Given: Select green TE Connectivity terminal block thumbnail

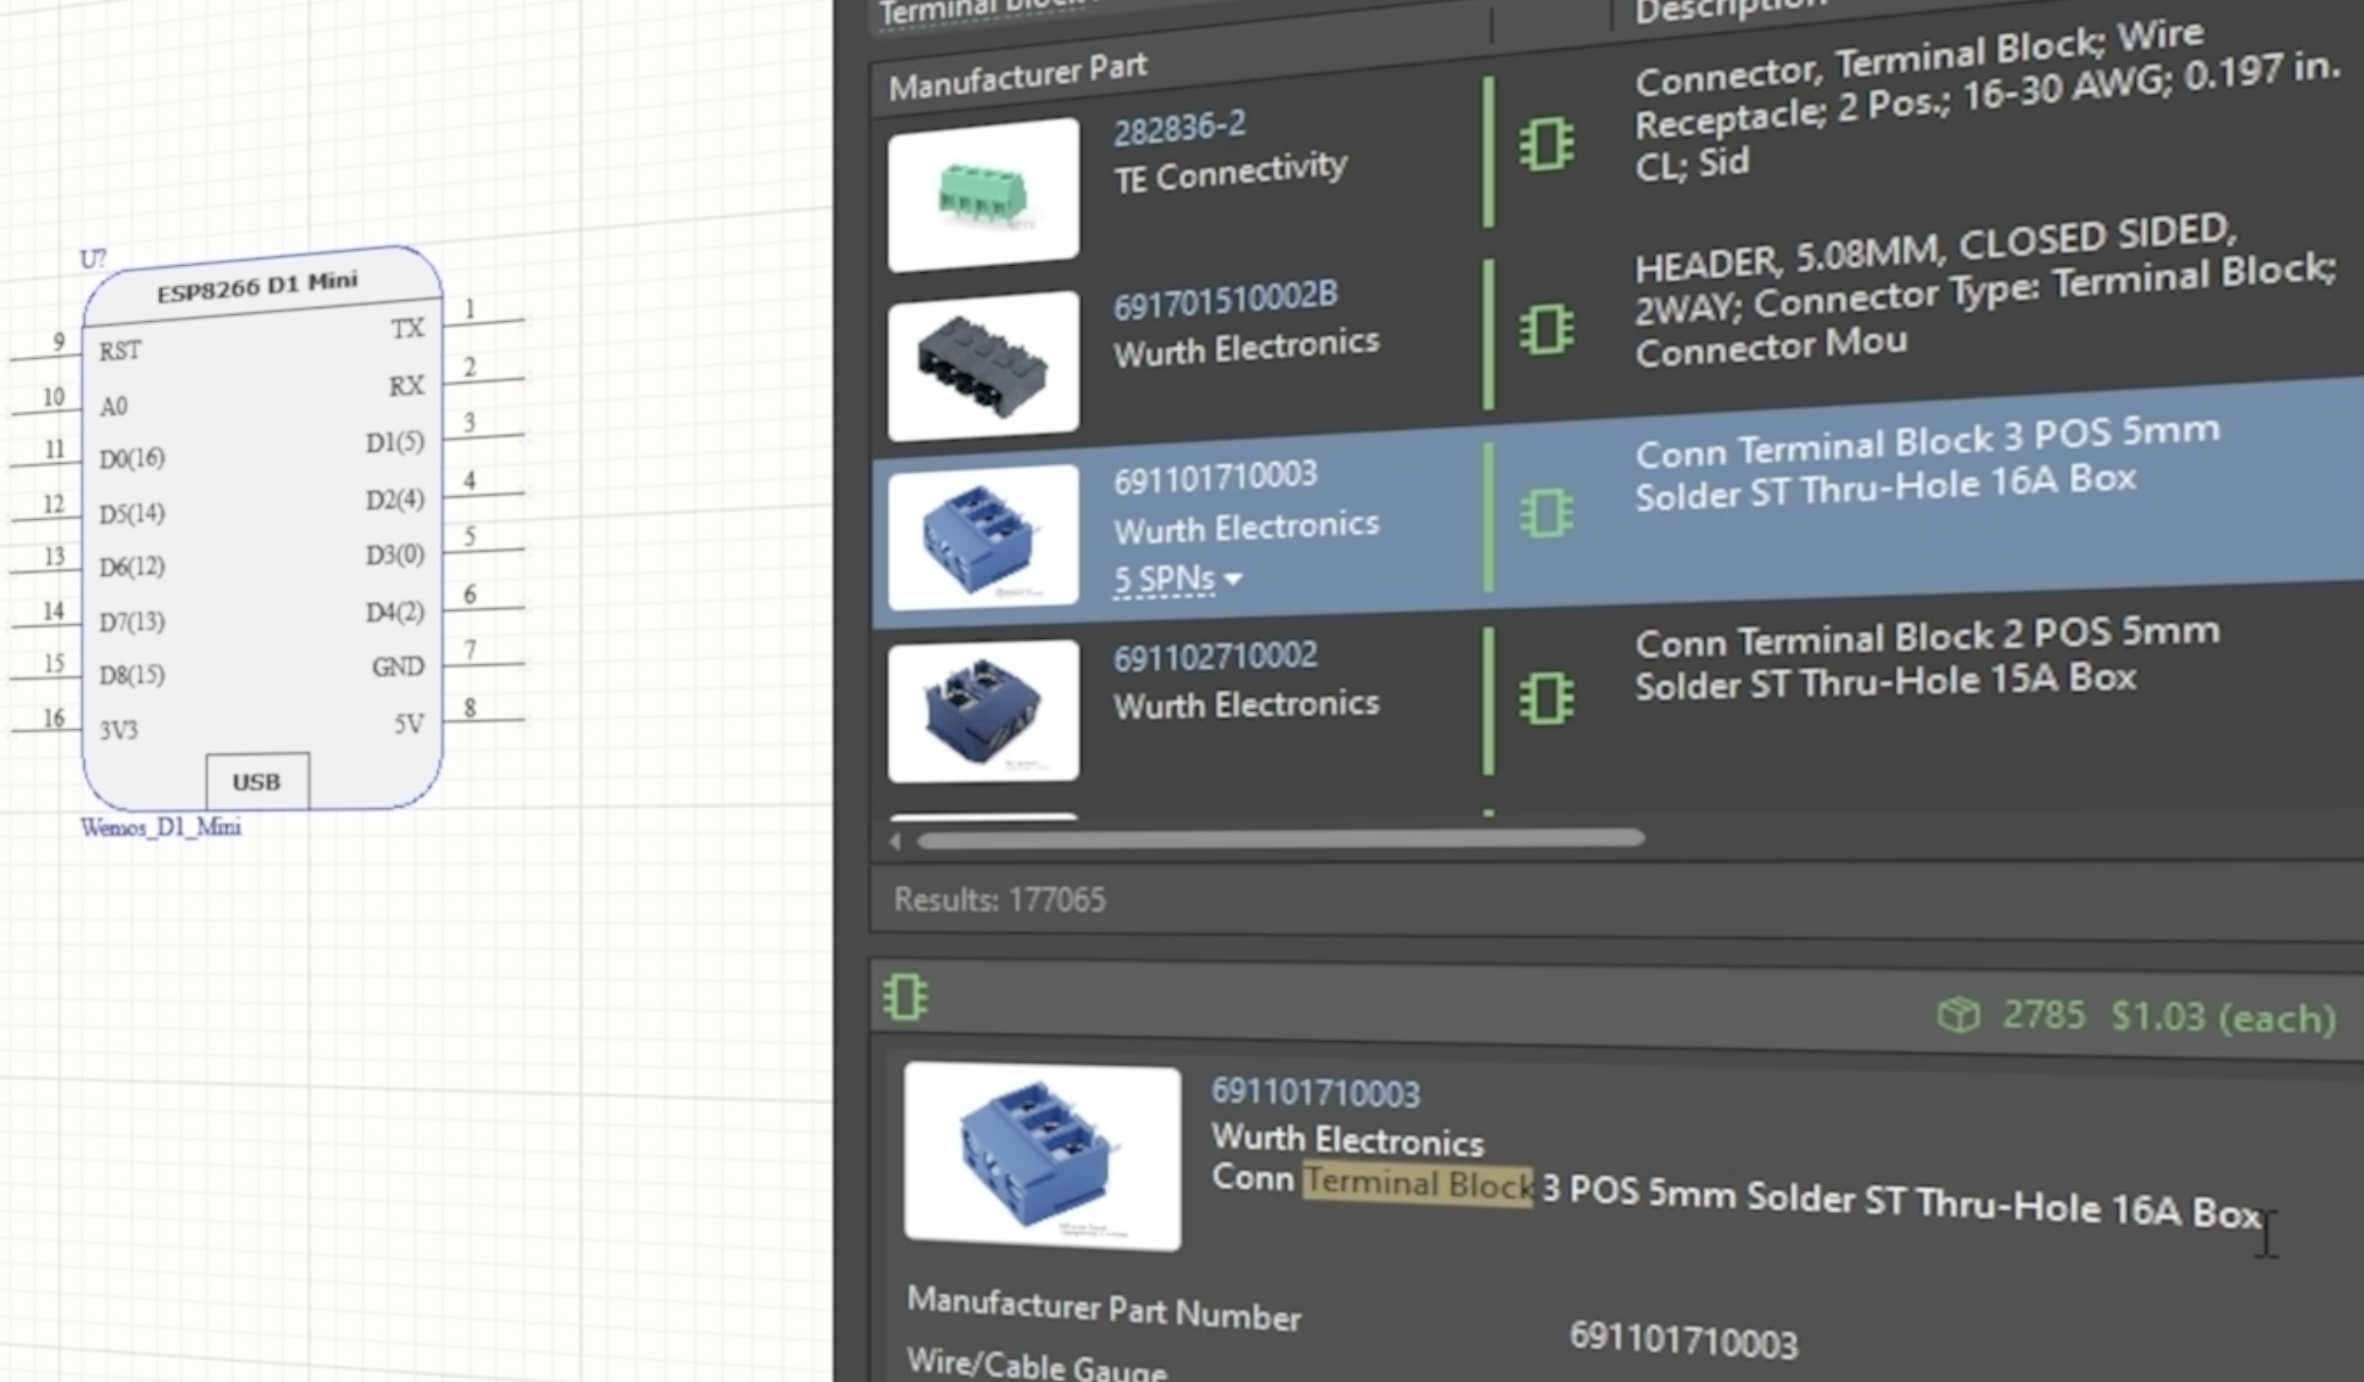Looking at the screenshot, I should tap(983, 195).
